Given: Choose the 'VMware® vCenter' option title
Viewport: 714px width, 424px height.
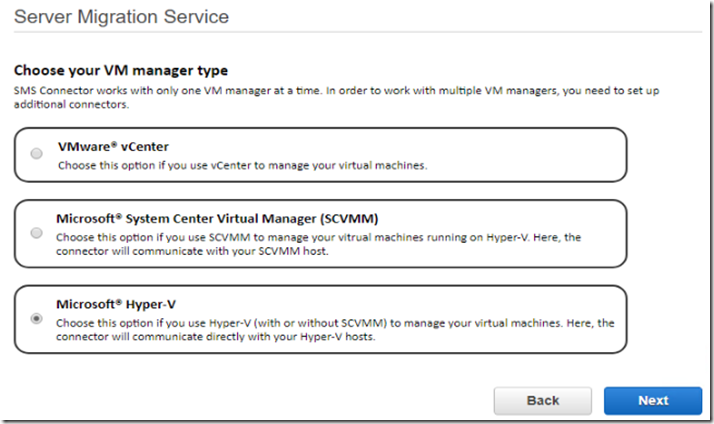Looking at the screenshot, I should point(113,147).
